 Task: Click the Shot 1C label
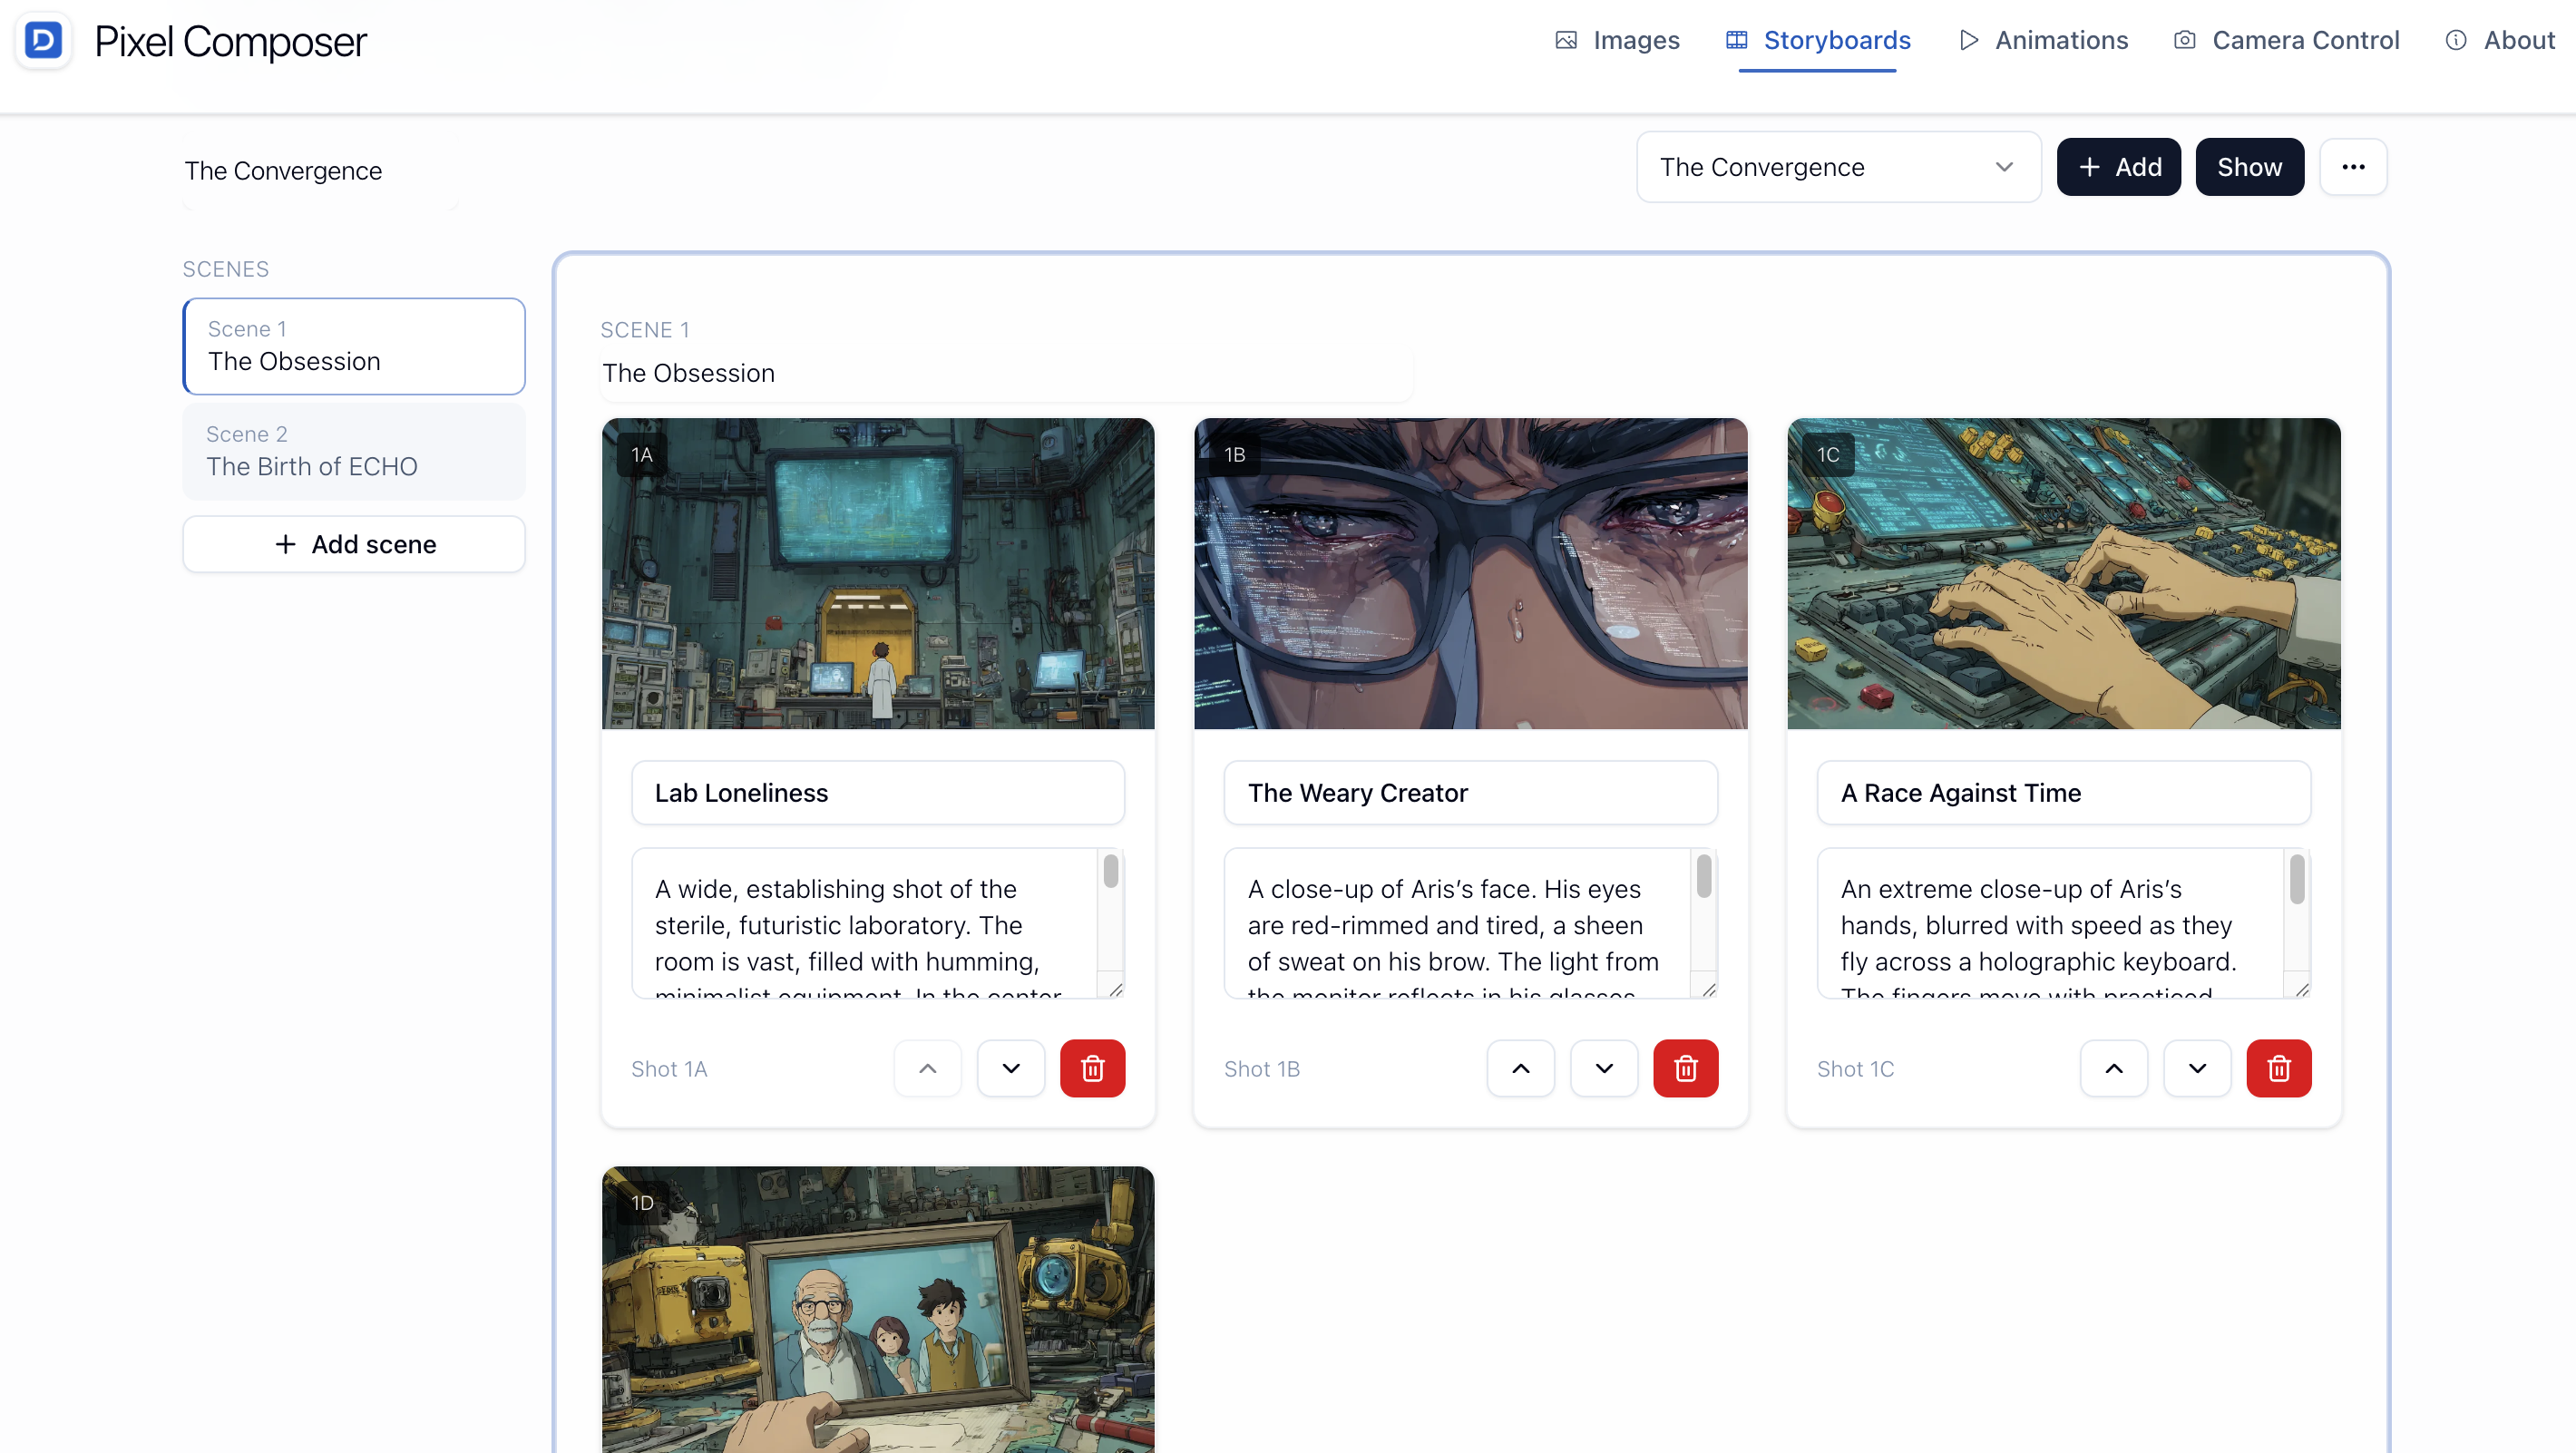tap(1855, 1069)
